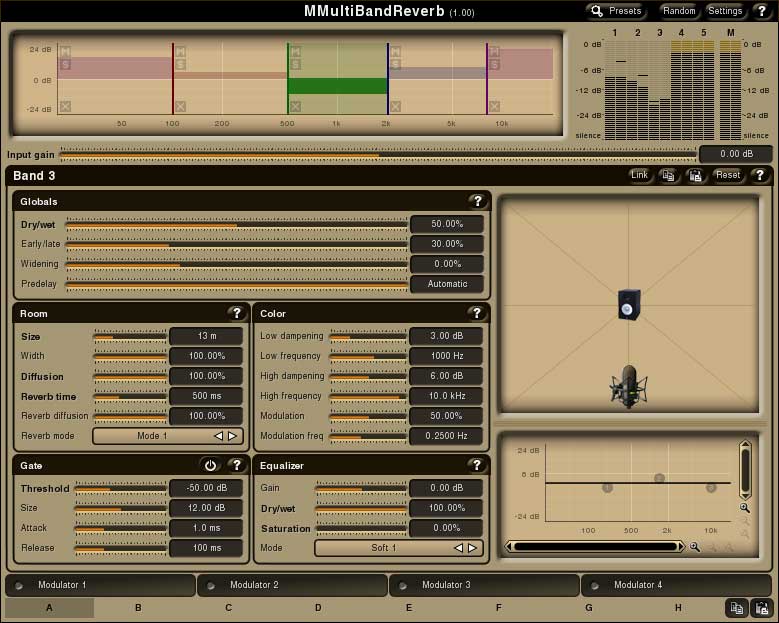
Task: Mute band 4 with its M button
Action: (395, 51)
